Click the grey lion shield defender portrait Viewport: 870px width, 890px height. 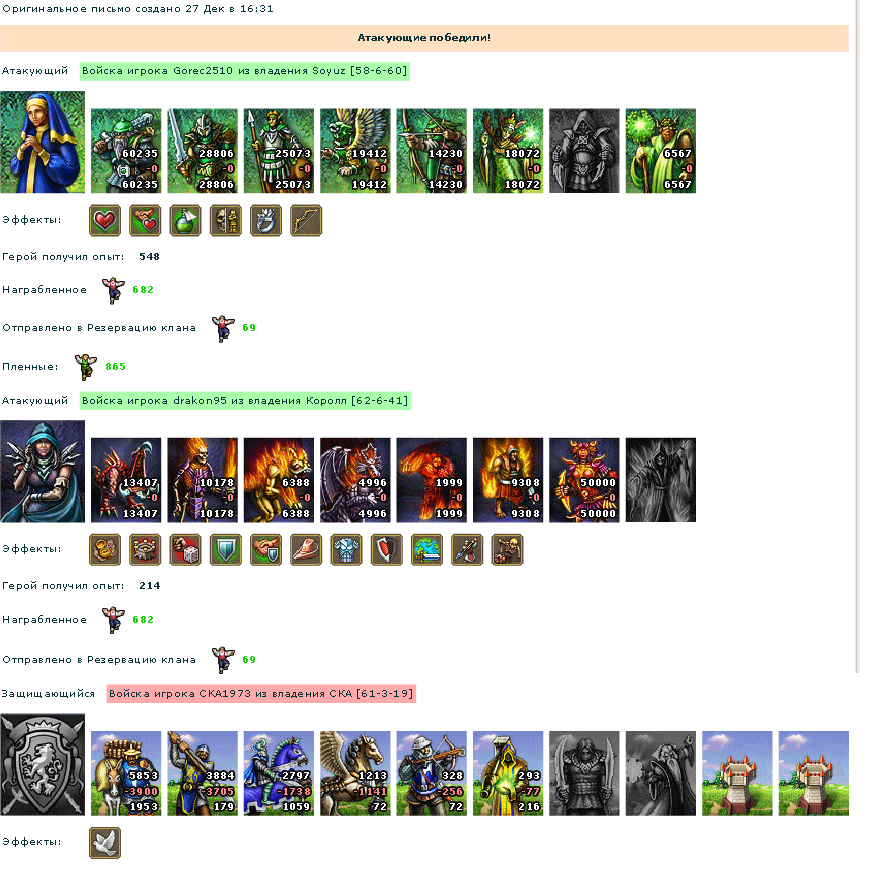coord(43,765)
